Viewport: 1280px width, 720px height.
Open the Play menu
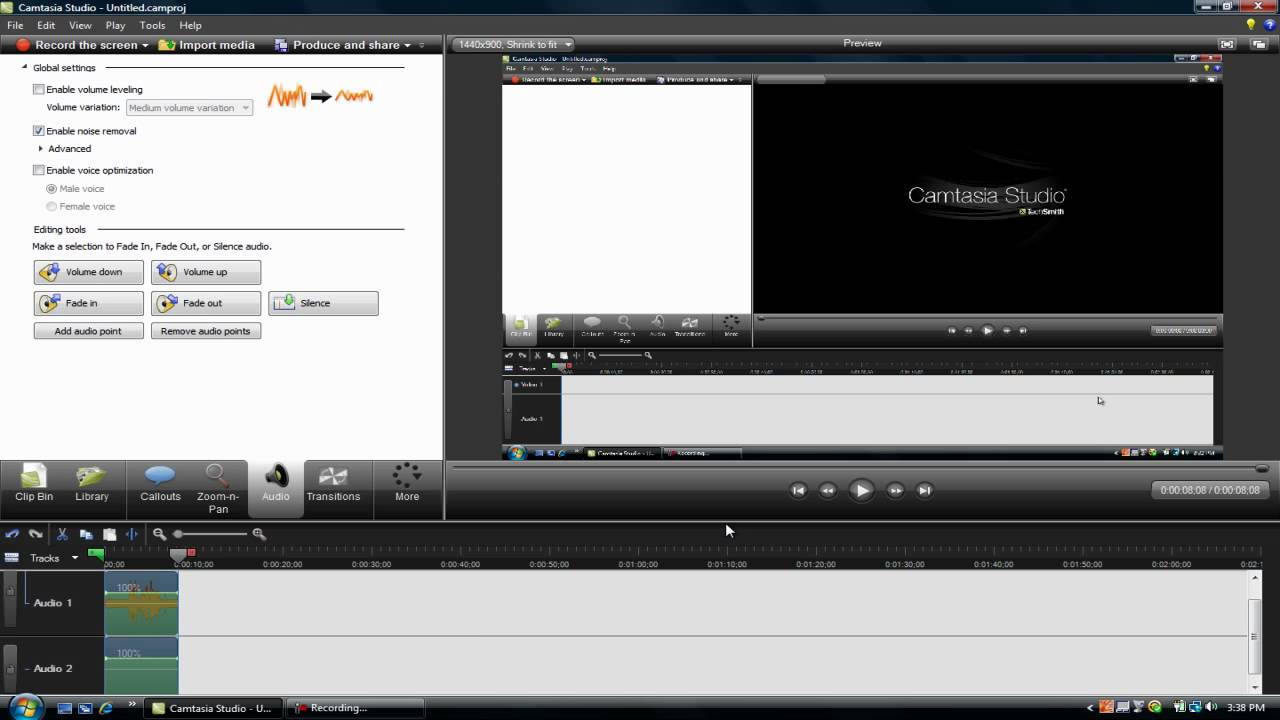tap(115, 25)
